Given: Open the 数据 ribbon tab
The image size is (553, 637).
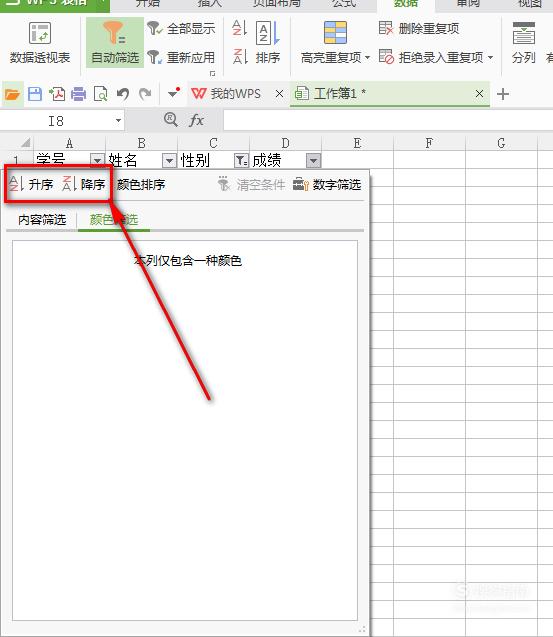Looking at the screenshot, I should 406,4.
